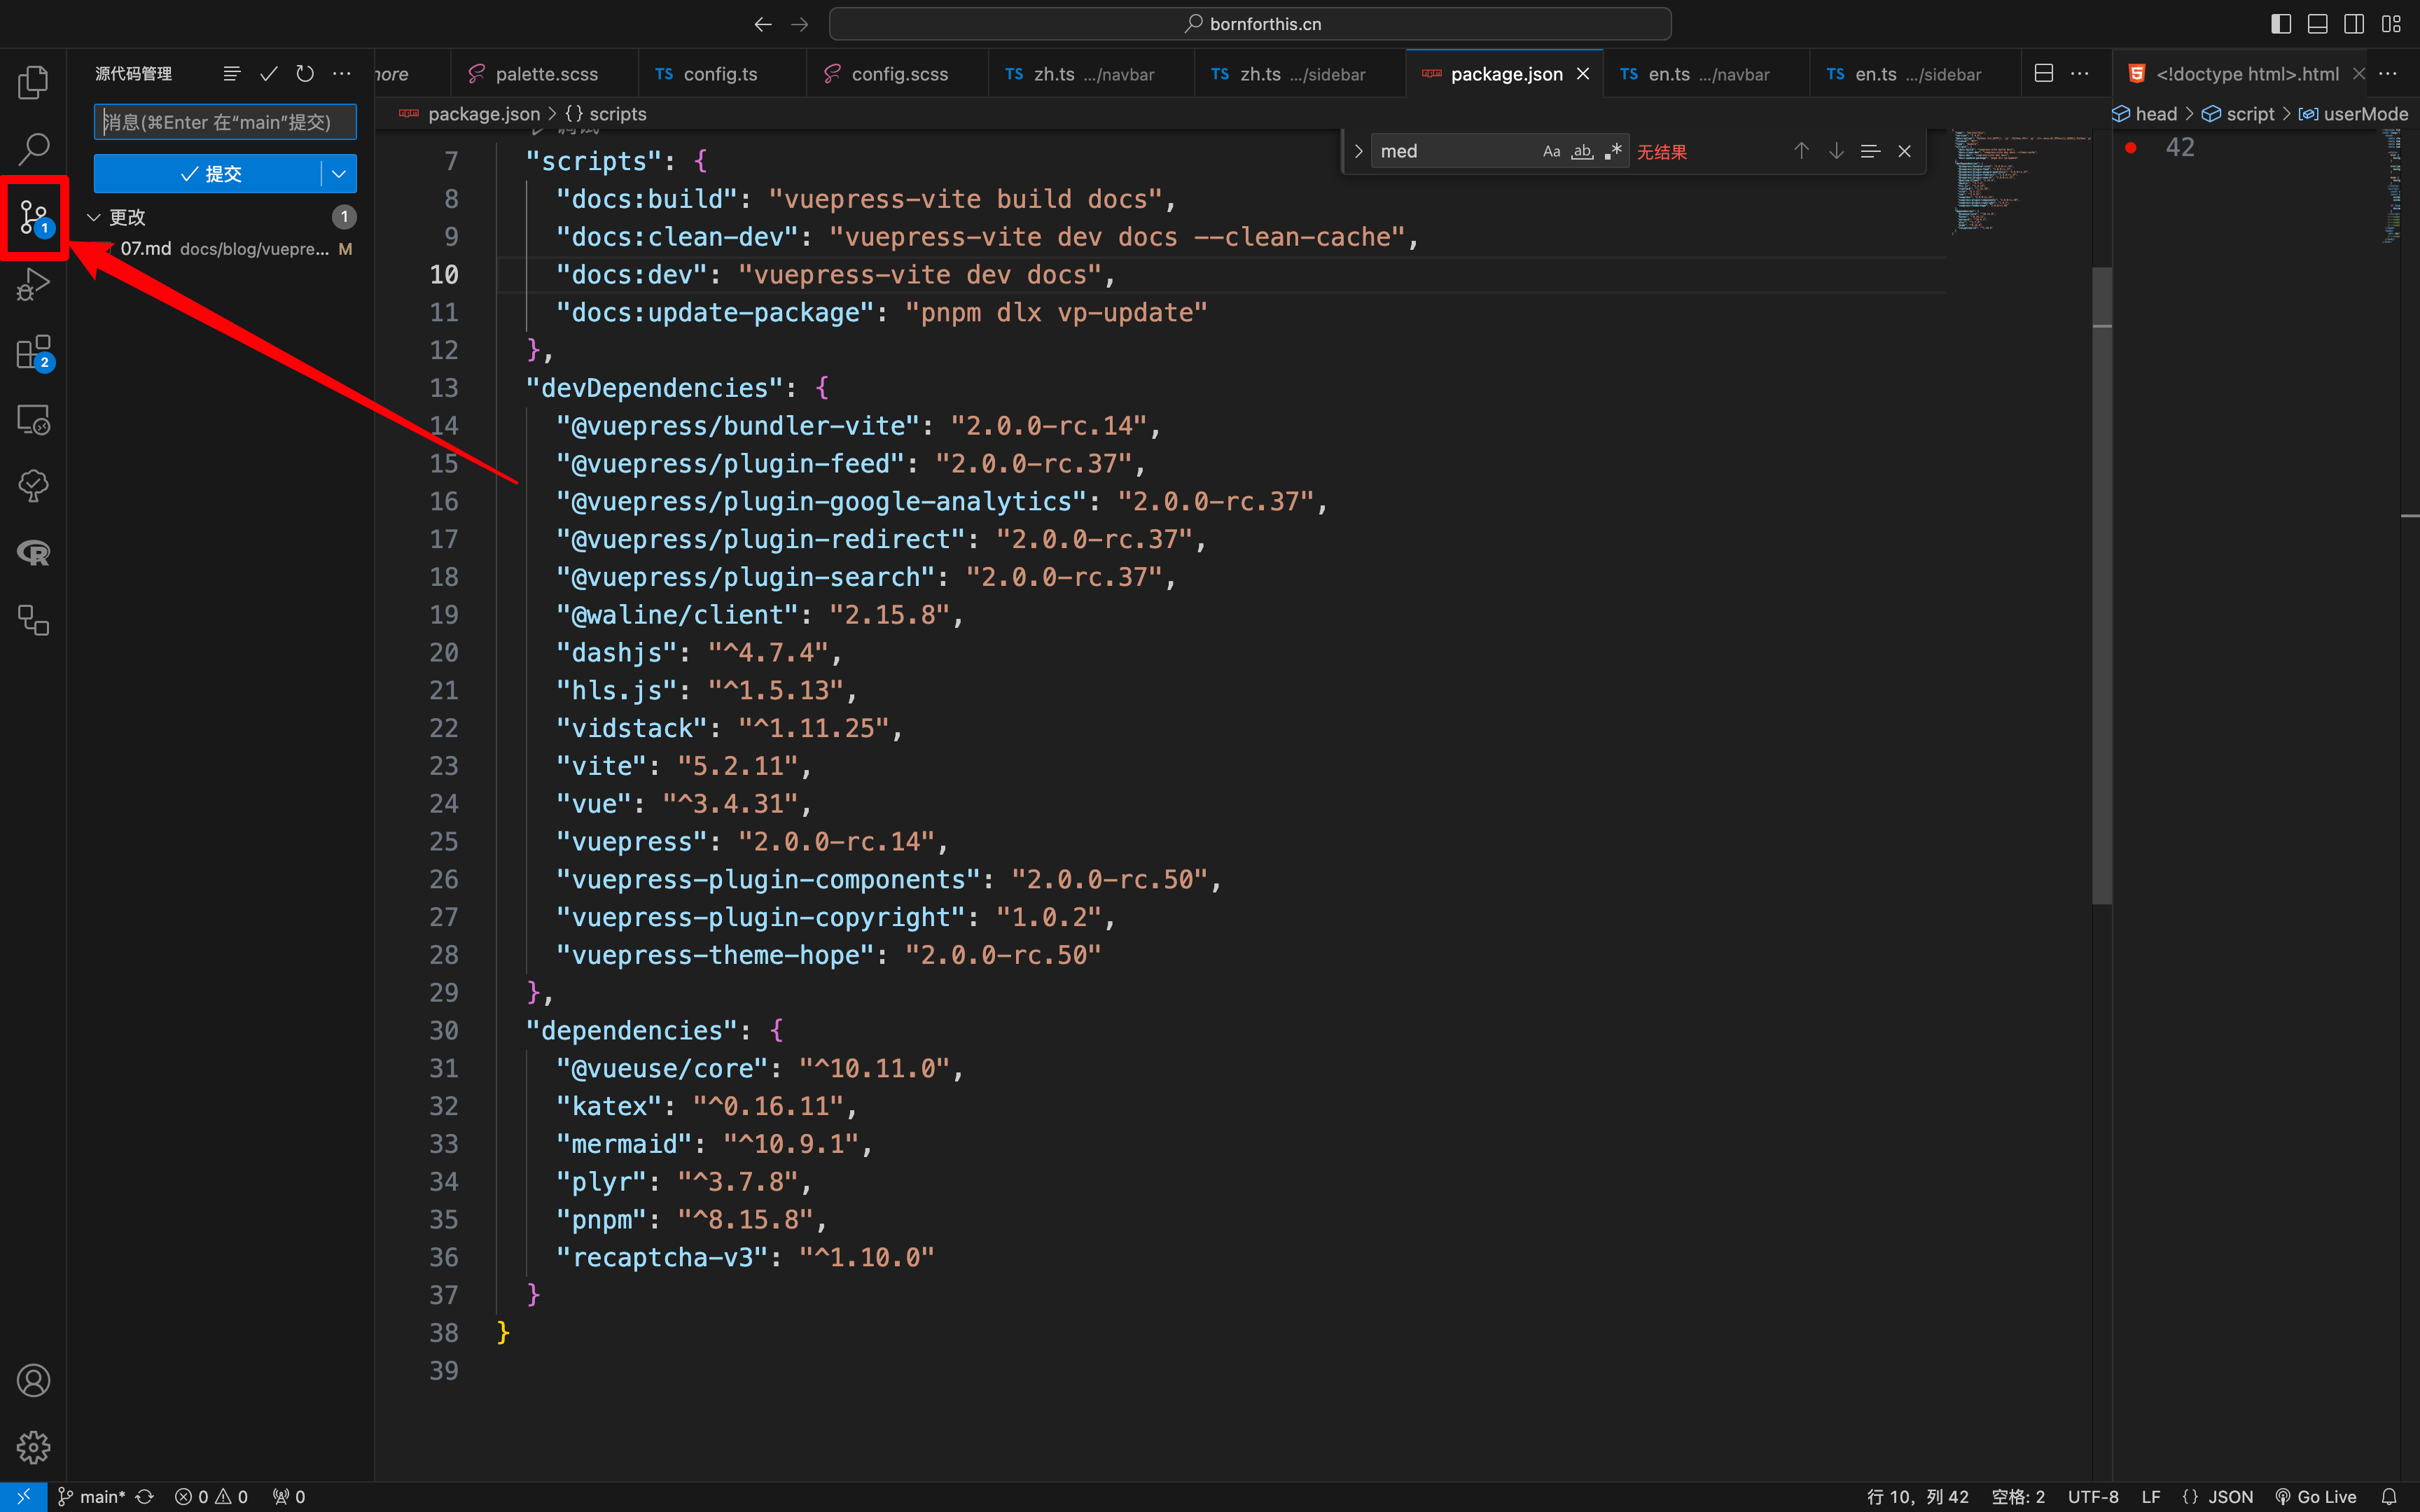
Task: Open errors and warnings problems panel
Action: pos(211,1497)
